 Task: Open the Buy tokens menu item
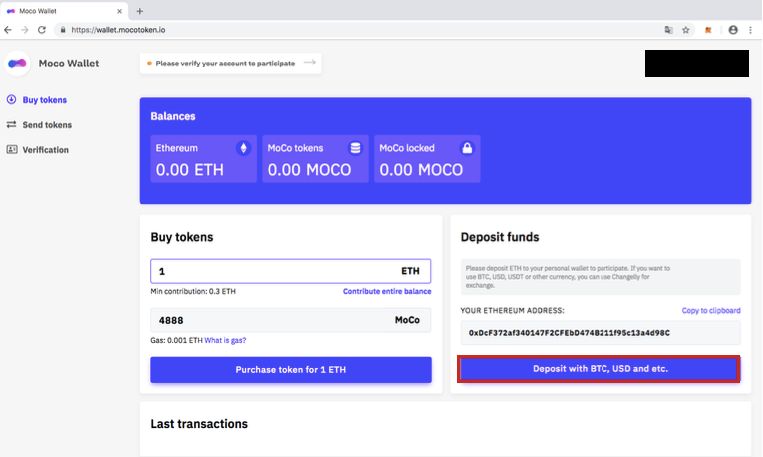pos(45,100)
